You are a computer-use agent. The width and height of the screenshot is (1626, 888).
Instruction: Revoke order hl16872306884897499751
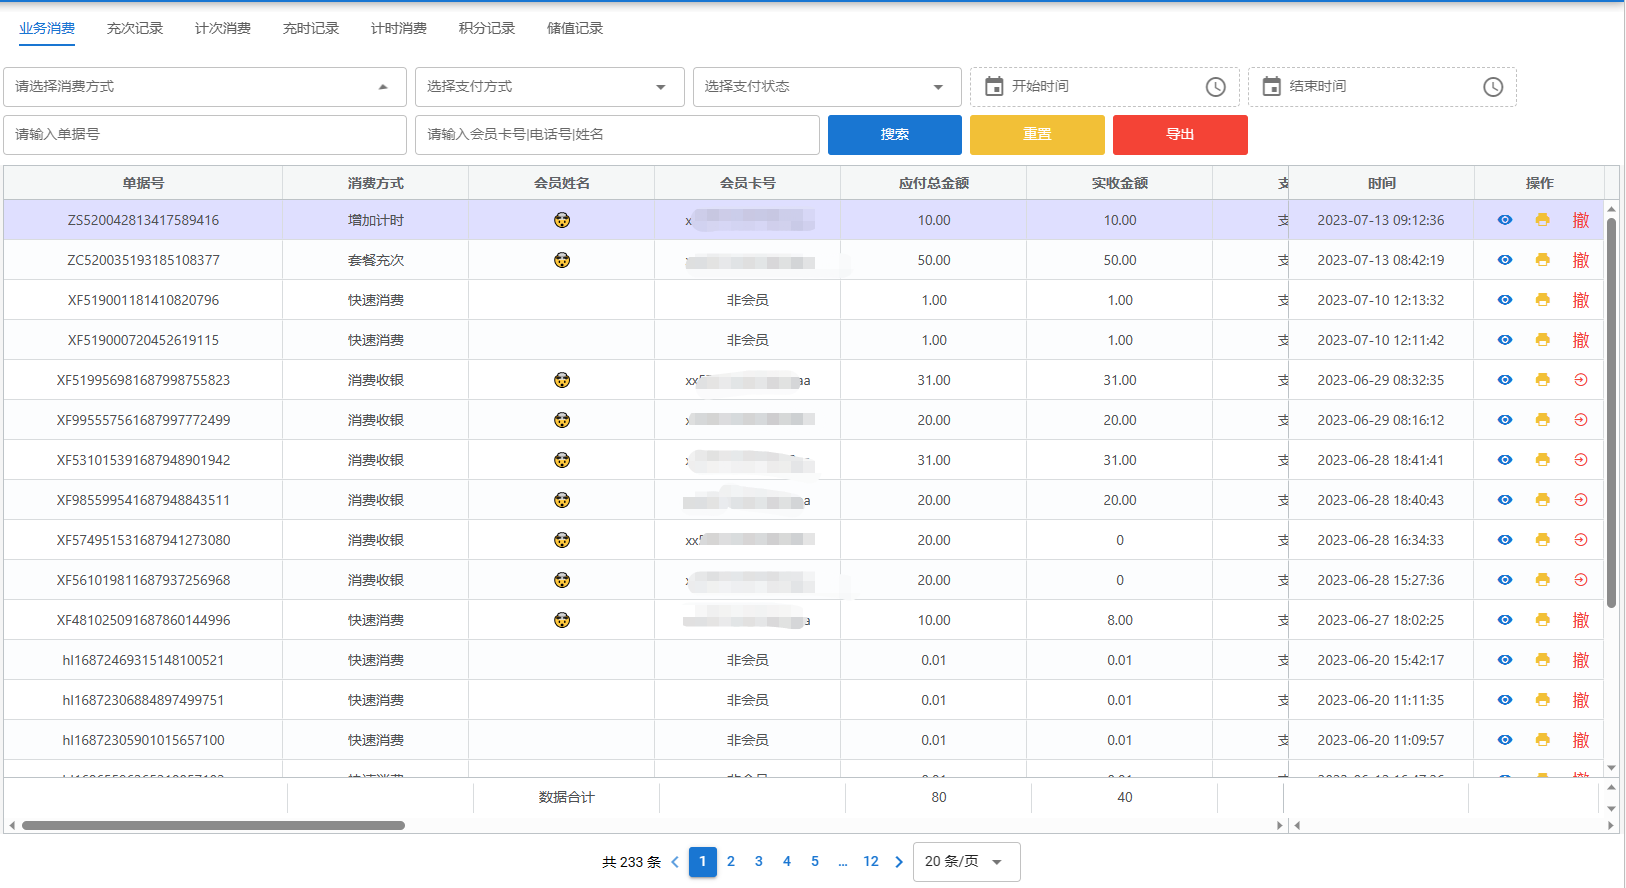(1581, 700)
